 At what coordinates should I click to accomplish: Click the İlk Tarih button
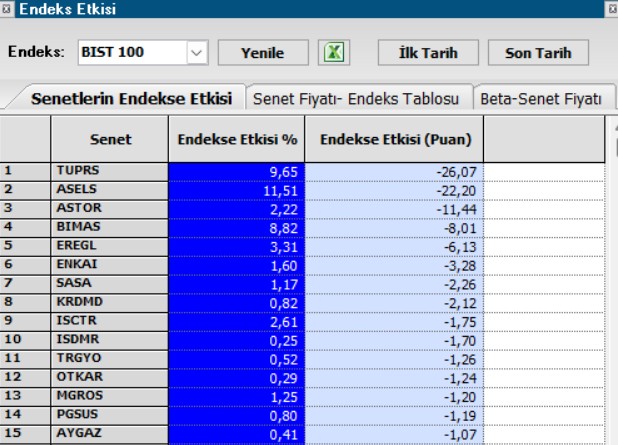(x=428, y=52)
